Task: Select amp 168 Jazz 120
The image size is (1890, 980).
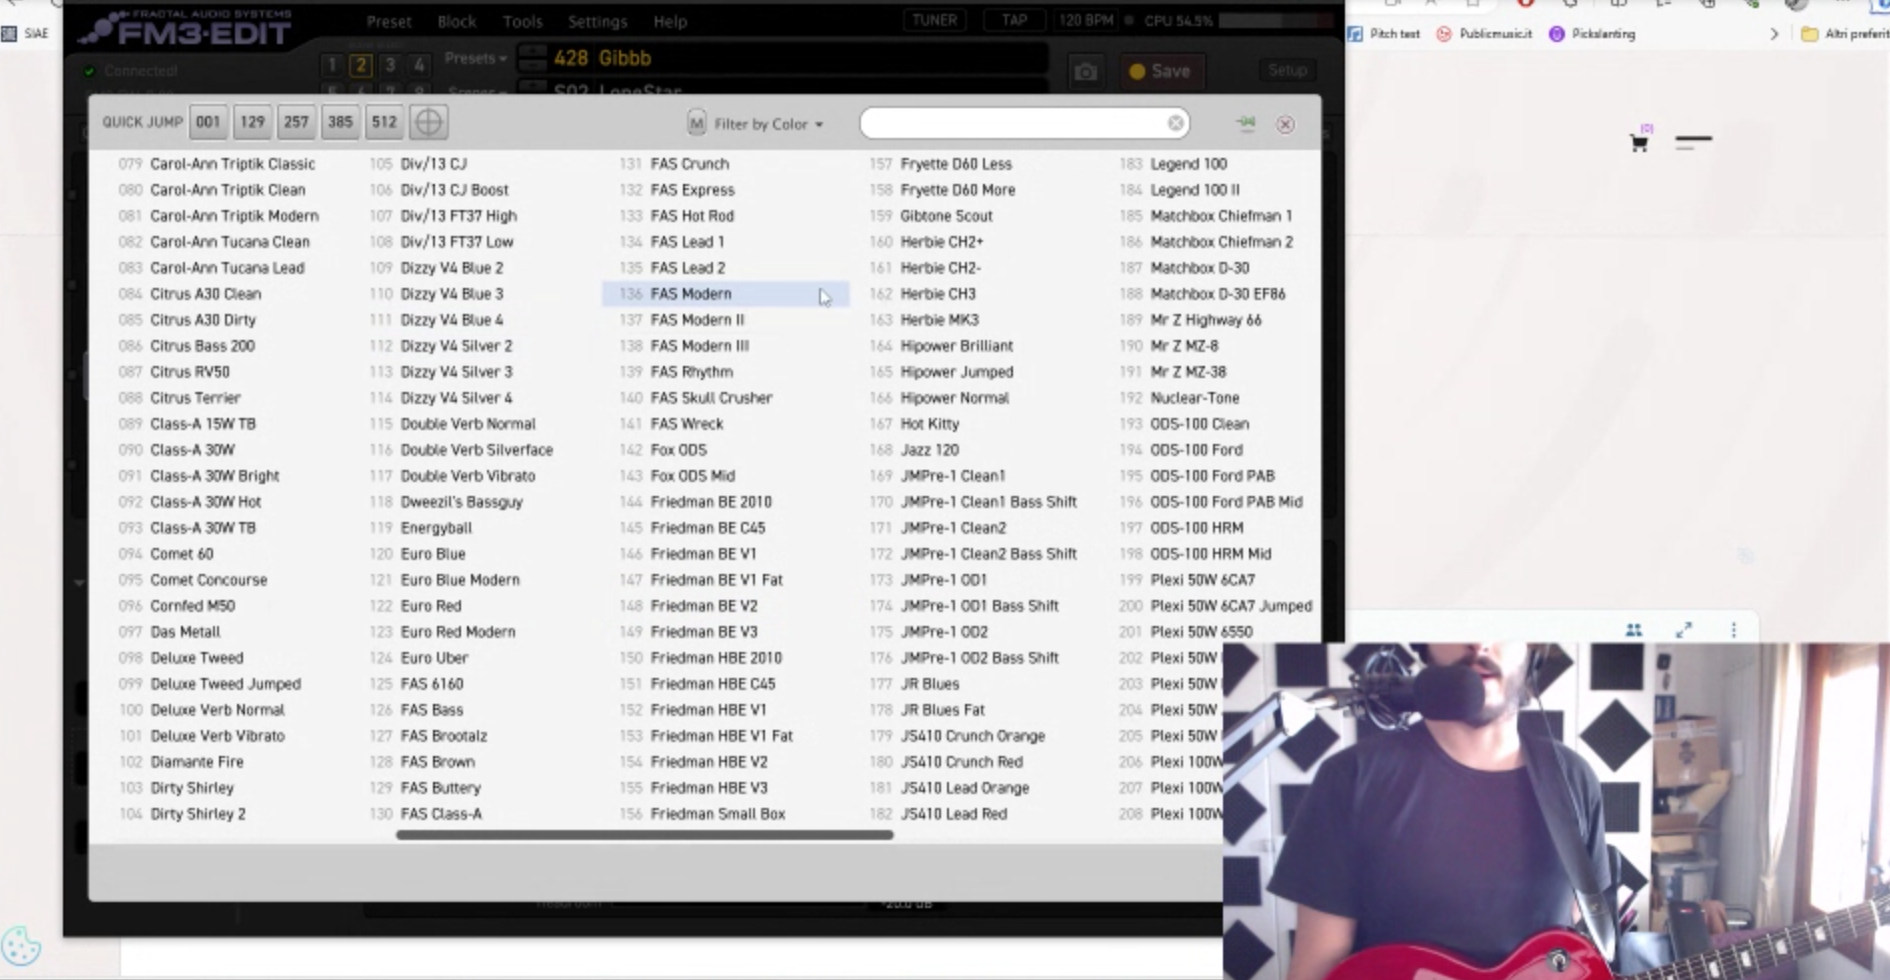Action: coord(914,450)
